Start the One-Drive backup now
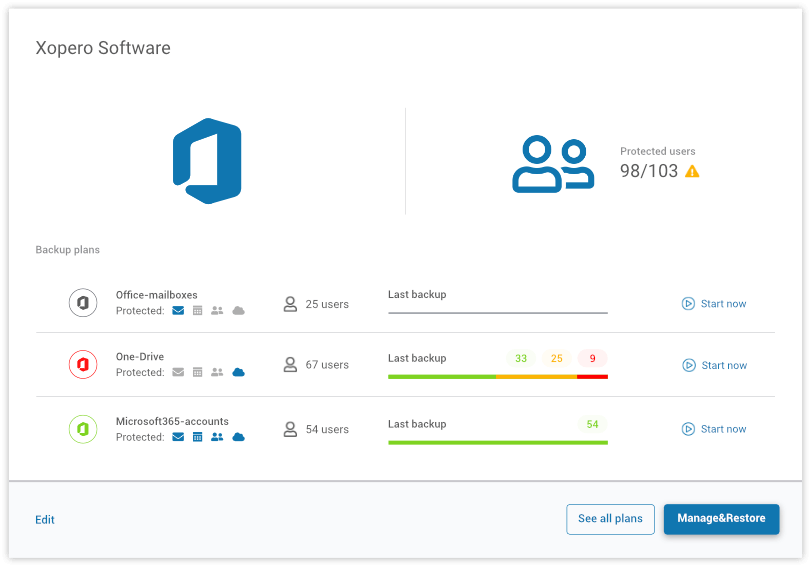This screenshot has height=567, width=811. (714, 366)
